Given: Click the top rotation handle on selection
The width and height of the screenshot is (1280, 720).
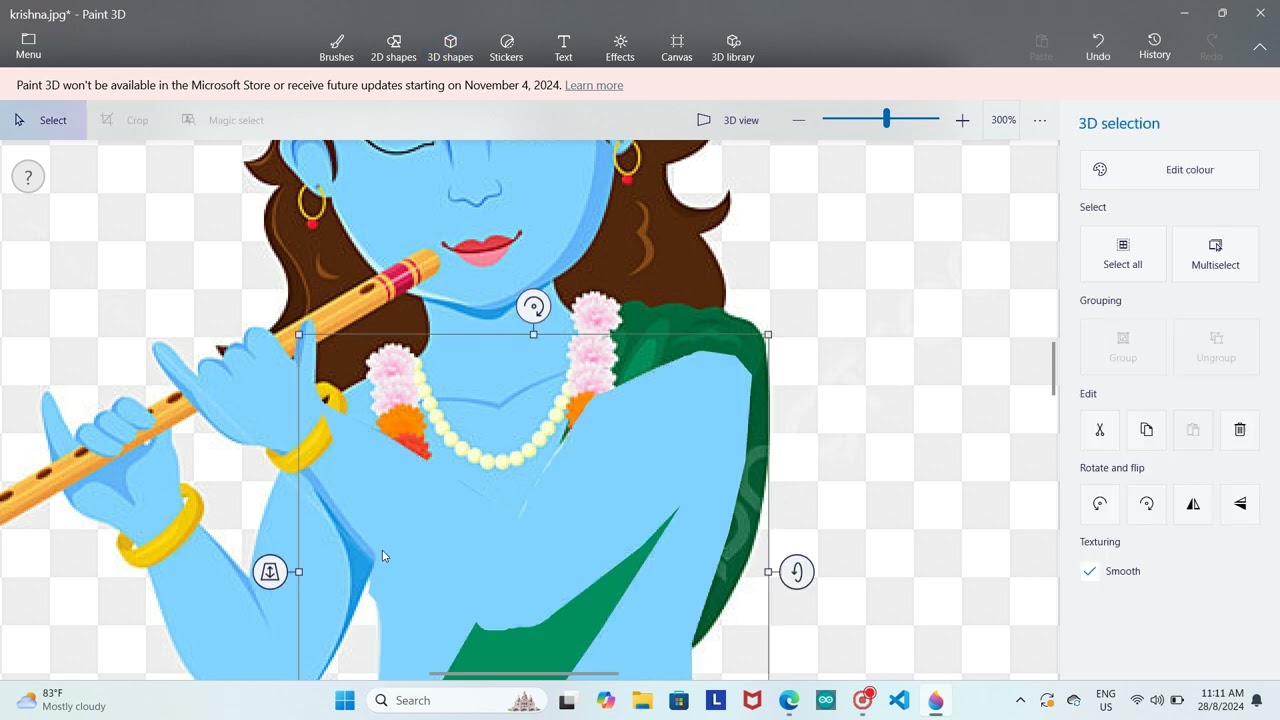Looking at the screenshot, I should [533, 306].
